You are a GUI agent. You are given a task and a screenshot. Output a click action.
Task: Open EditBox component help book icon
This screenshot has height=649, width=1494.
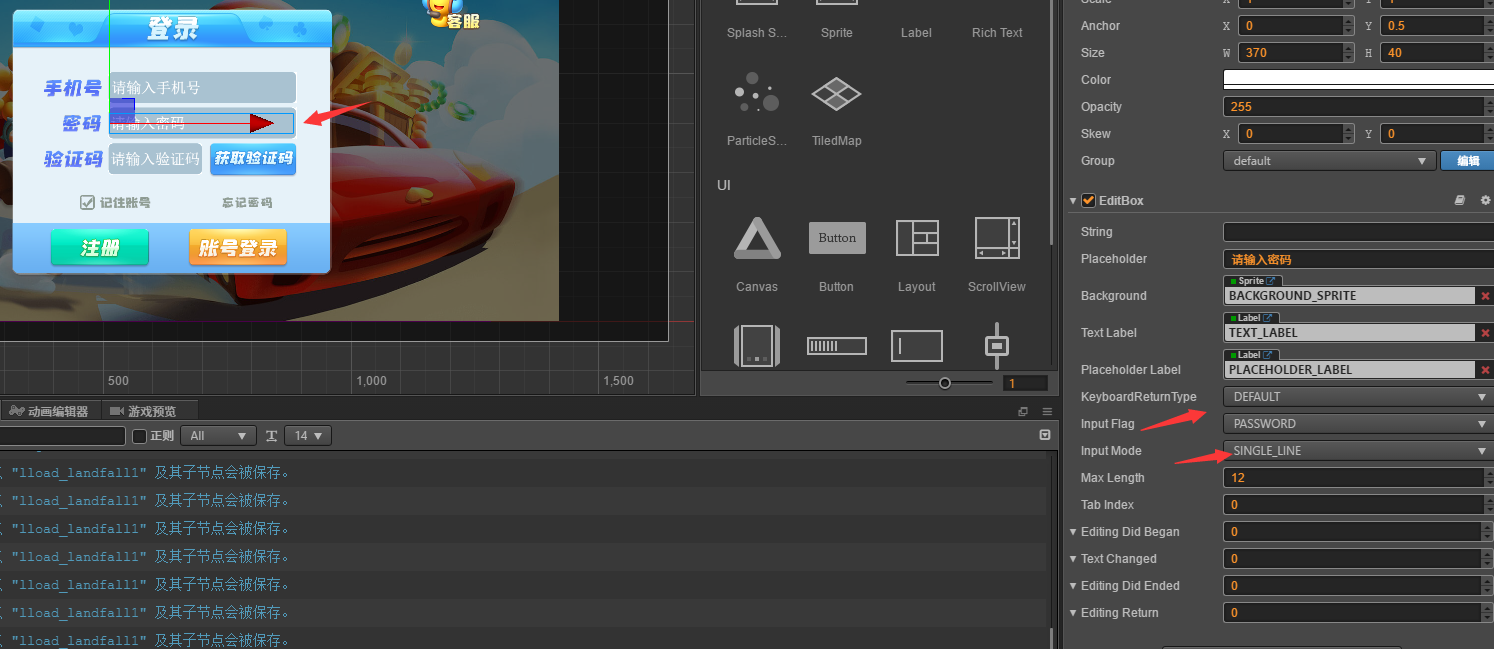coord(1459,201)
